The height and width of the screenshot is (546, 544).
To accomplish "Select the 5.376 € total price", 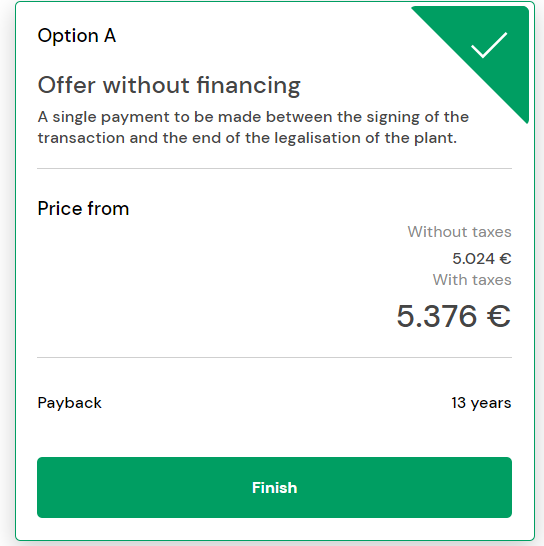I will [453, 316].
